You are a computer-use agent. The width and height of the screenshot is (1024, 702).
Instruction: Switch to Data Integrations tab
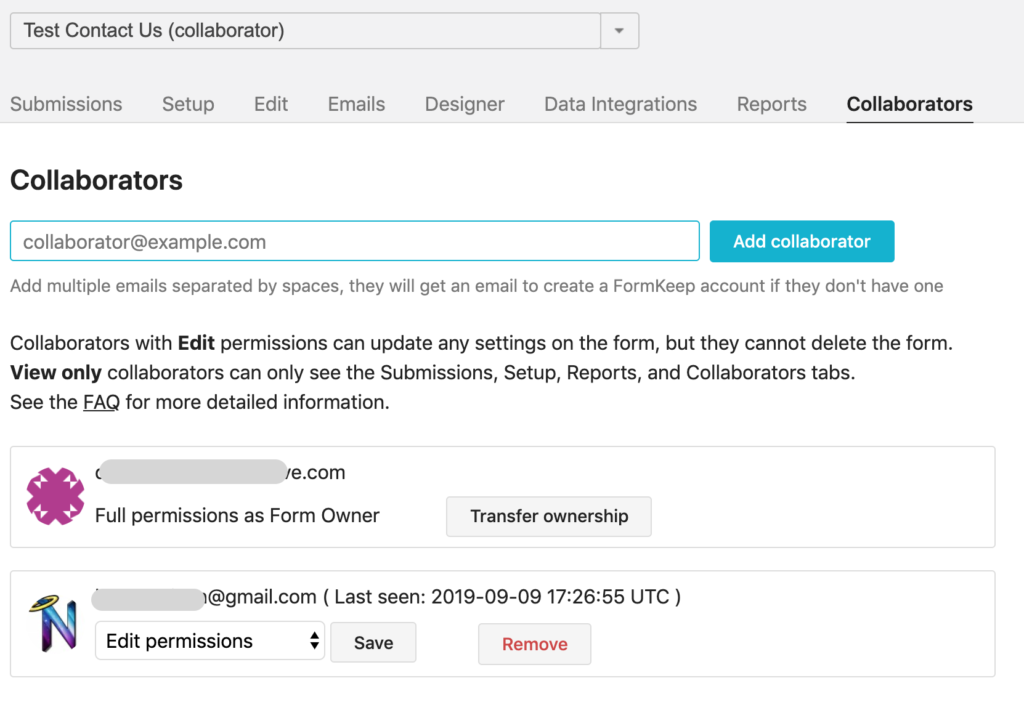pos(620,104)
